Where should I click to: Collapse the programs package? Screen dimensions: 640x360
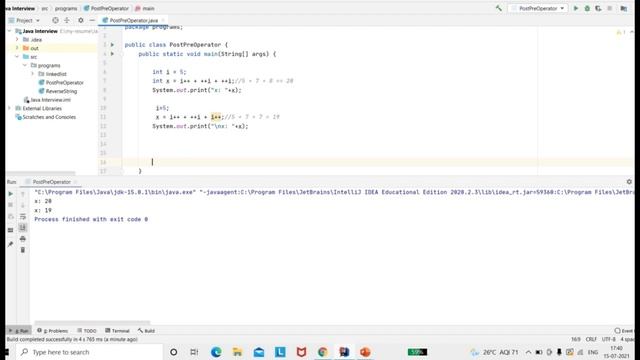(25, 65)
